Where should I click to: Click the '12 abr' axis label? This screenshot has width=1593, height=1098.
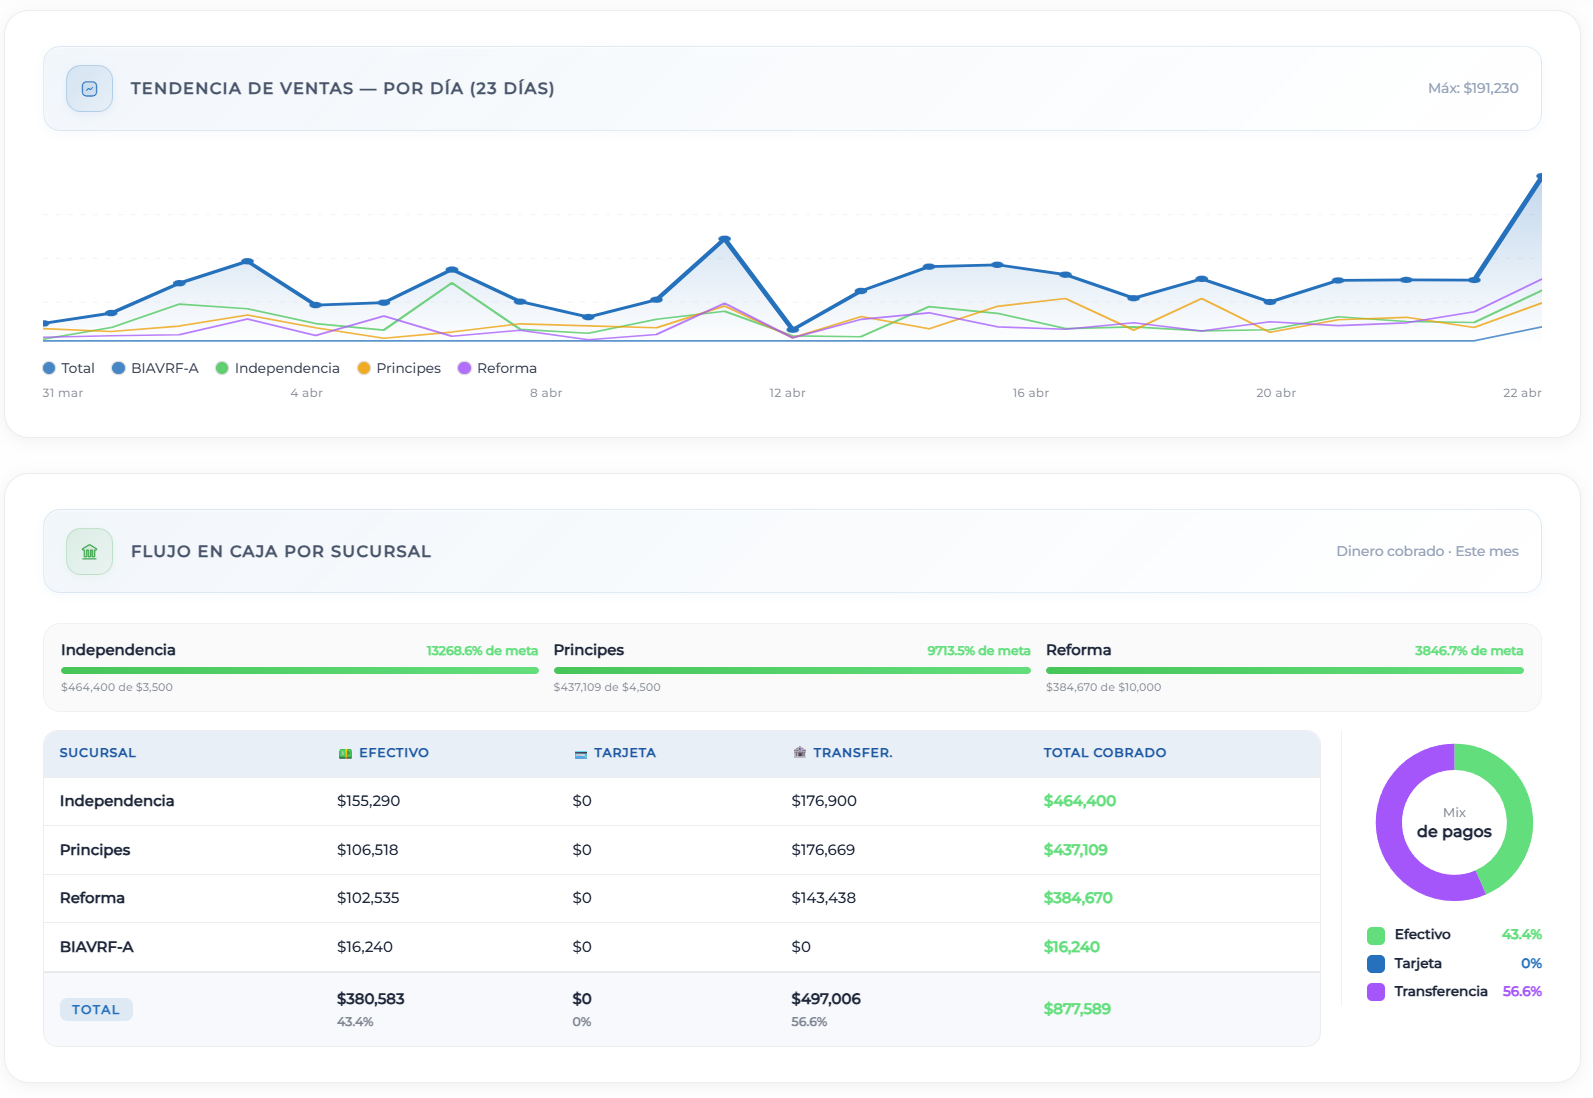pos(787,393)
